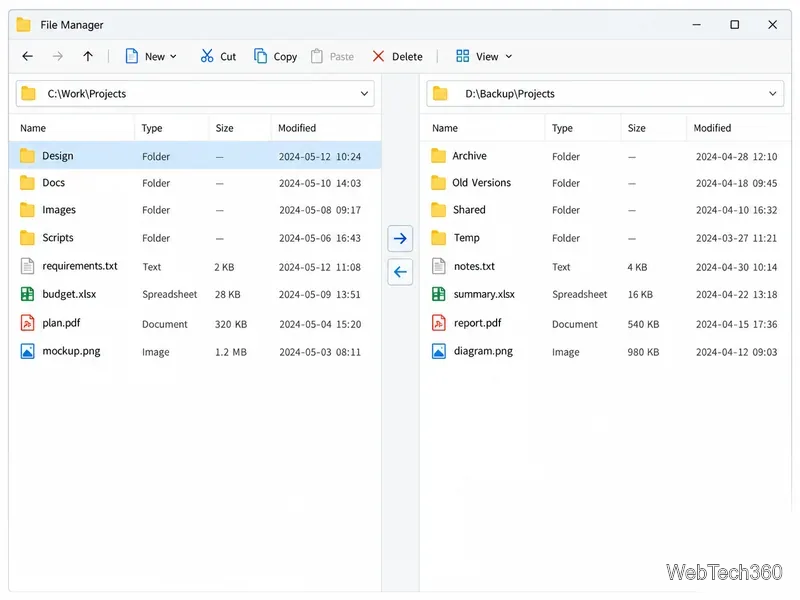Cut the selected item
The image size is (800, 600).
tap(218, 56)
